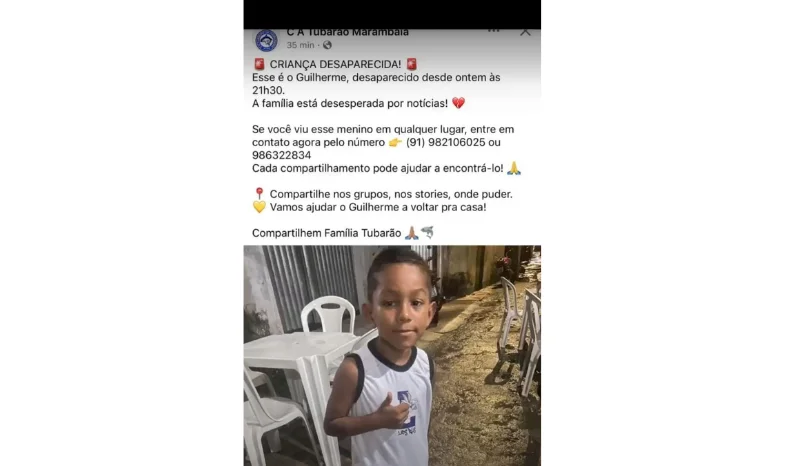The height and width of the screenshot is (466, 800).
Task: Open the 35 min post timestamp
Action: pos(300,45)
